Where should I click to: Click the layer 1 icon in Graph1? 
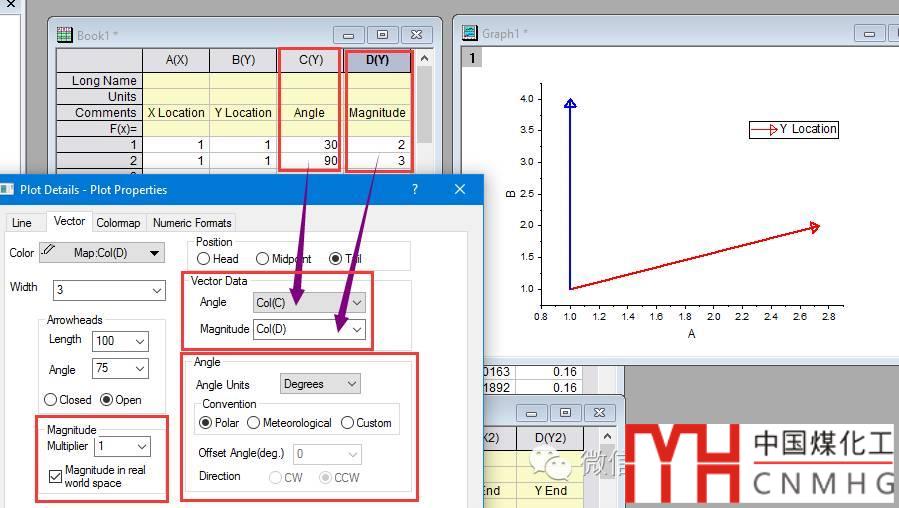tap(472, 58)
